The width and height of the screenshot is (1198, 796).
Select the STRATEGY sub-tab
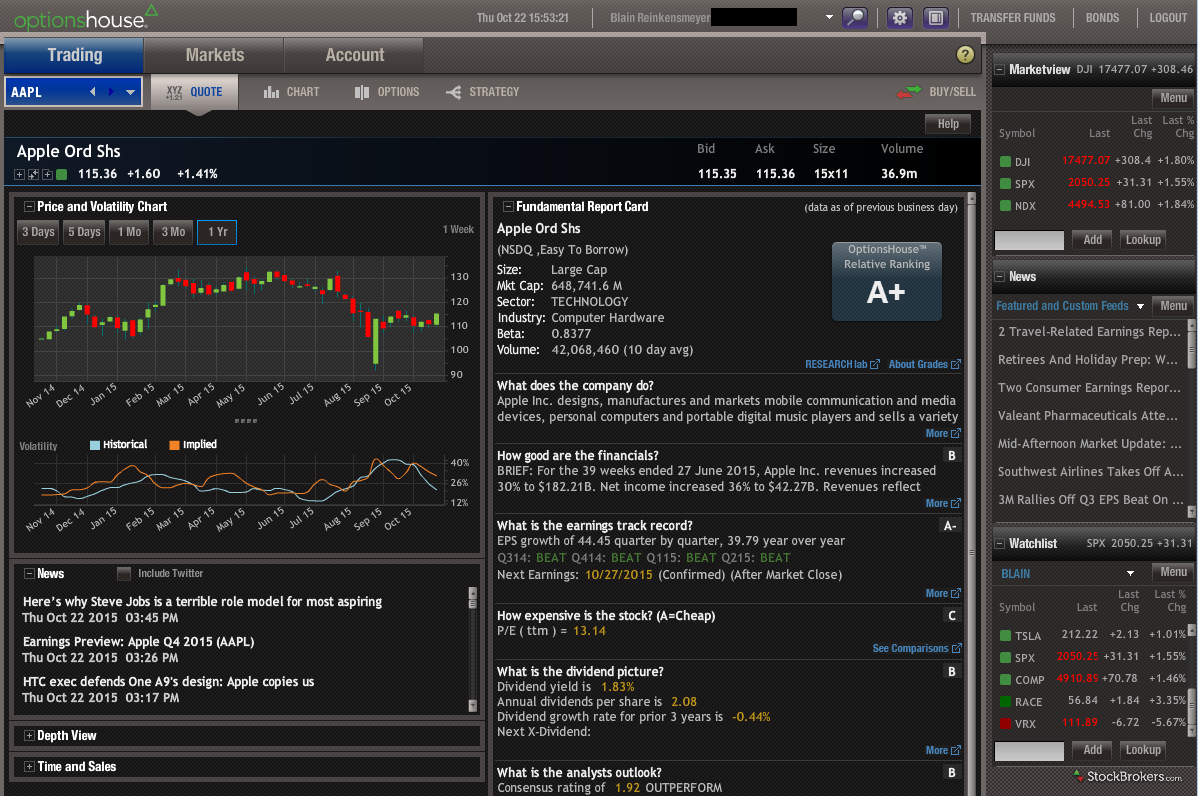click(483, 92)
